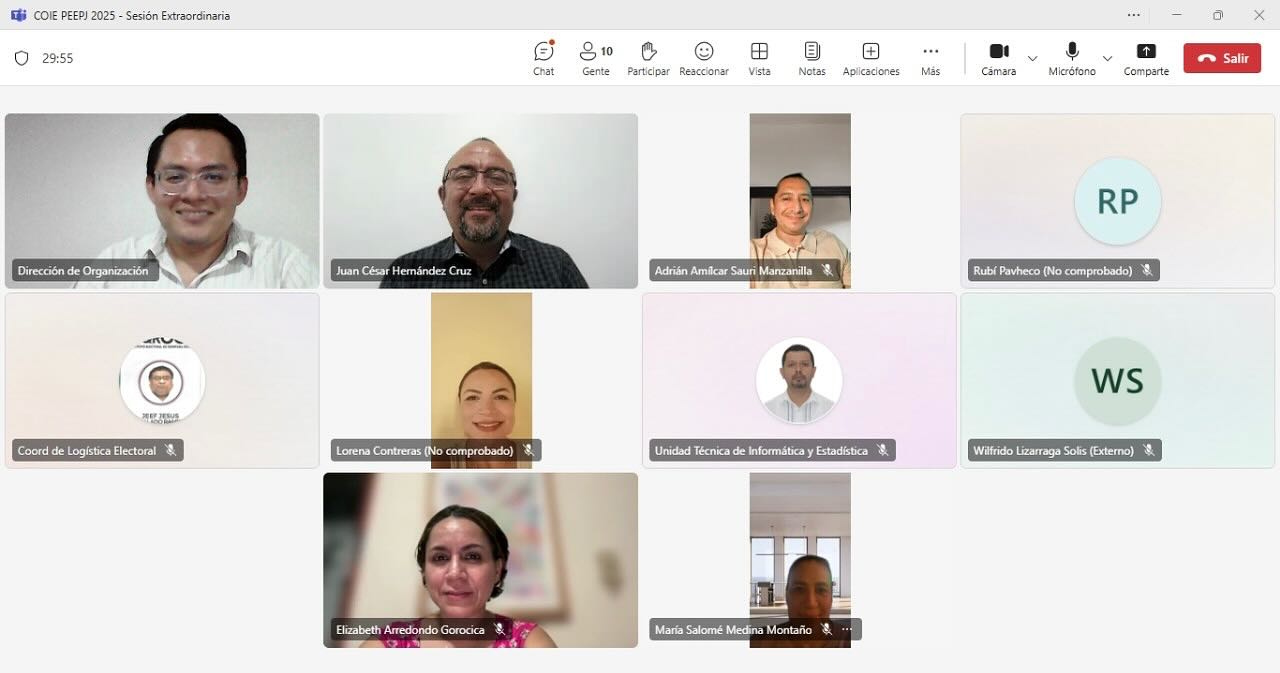Open the Más more-actions menu
This screenshot has width=1280, height=673.
point(930,58)
